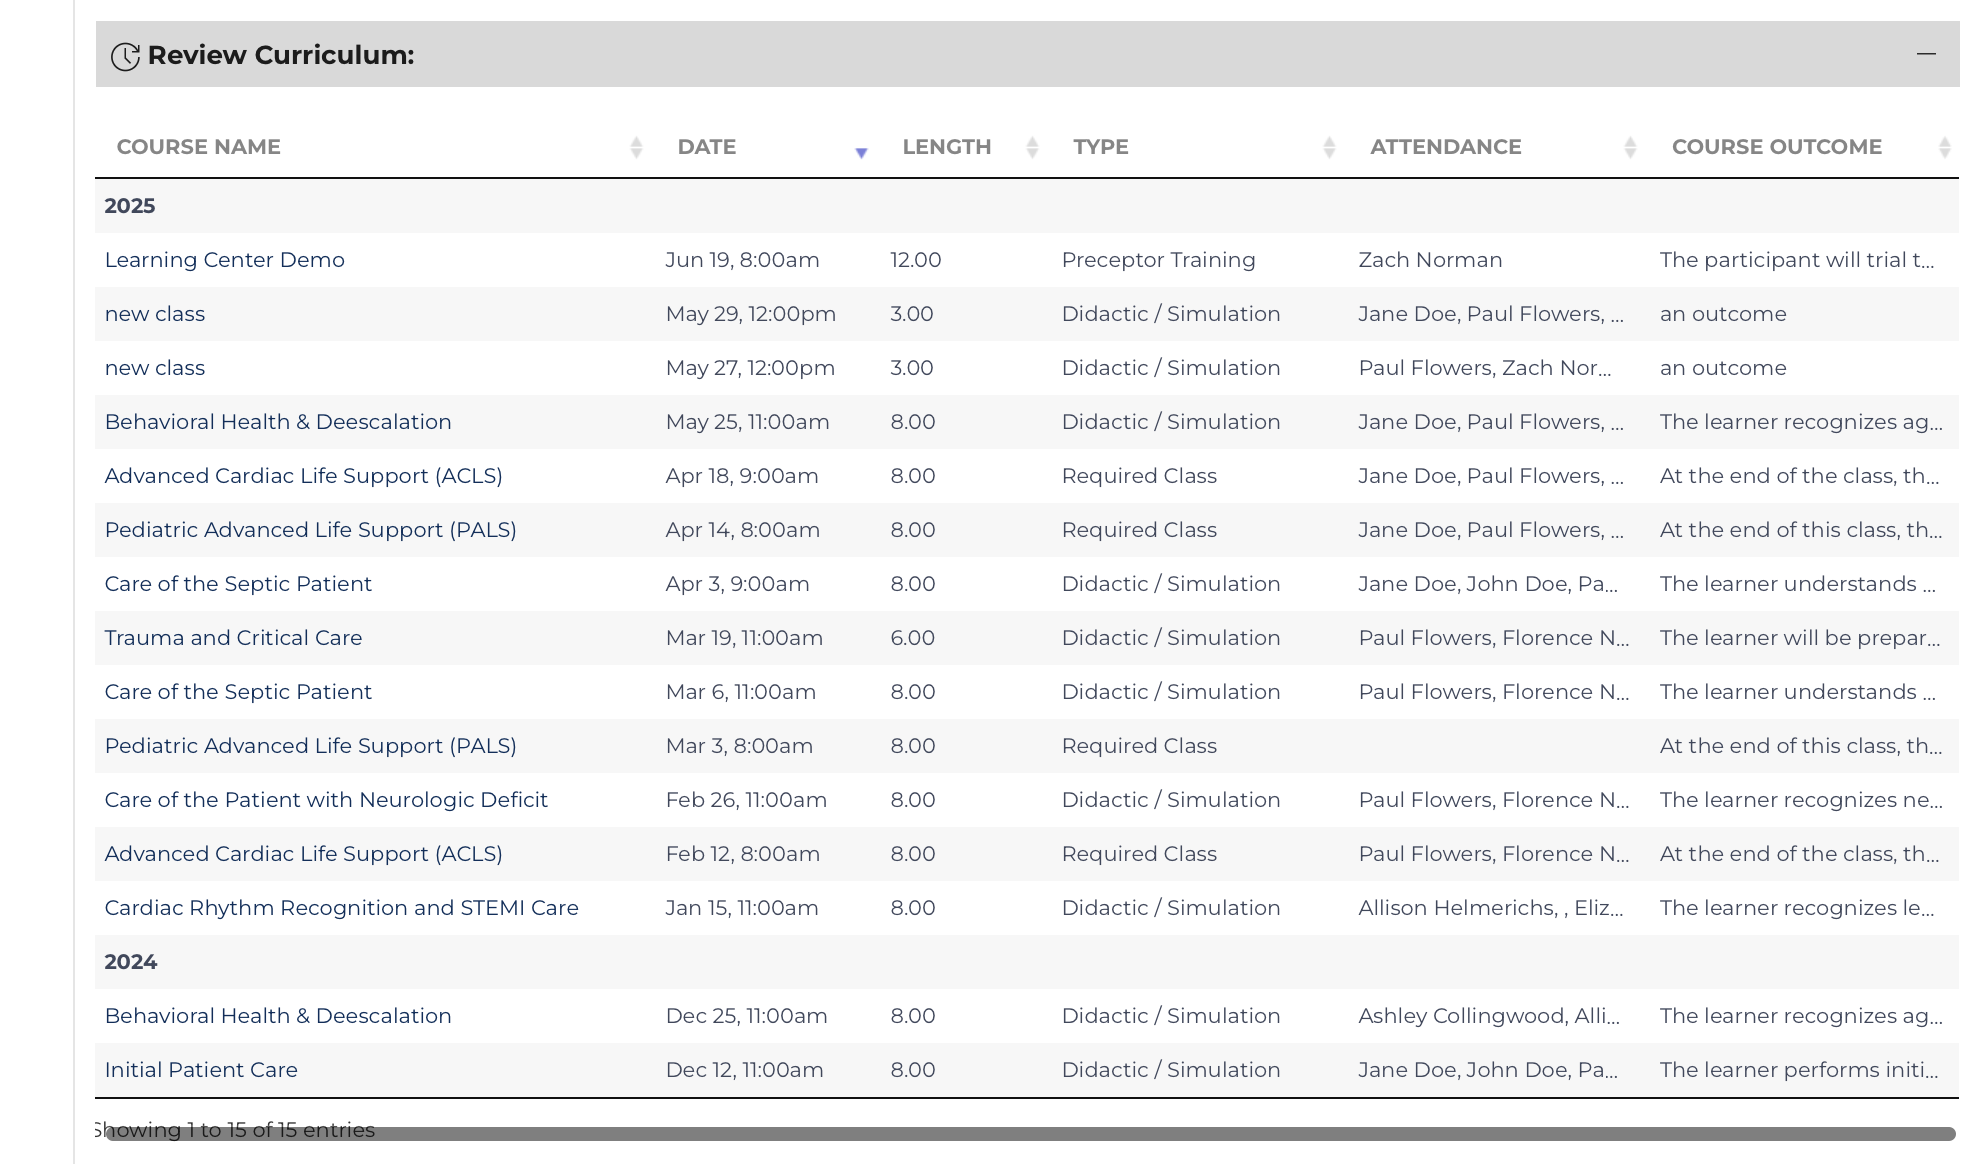
Task: Open Trauma and Critical Care course
Action: [x=234, y=638]
